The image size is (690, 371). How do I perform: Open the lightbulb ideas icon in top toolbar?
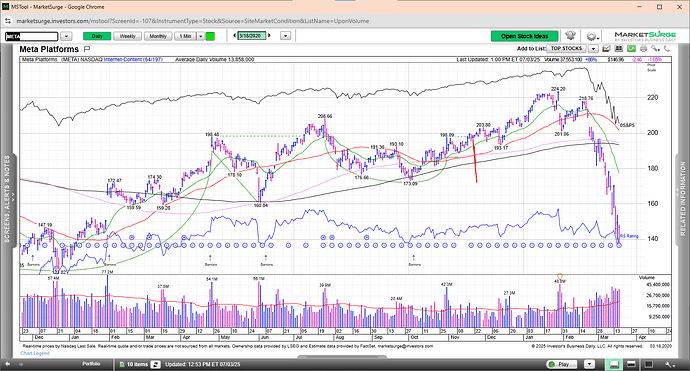[571, 36]
